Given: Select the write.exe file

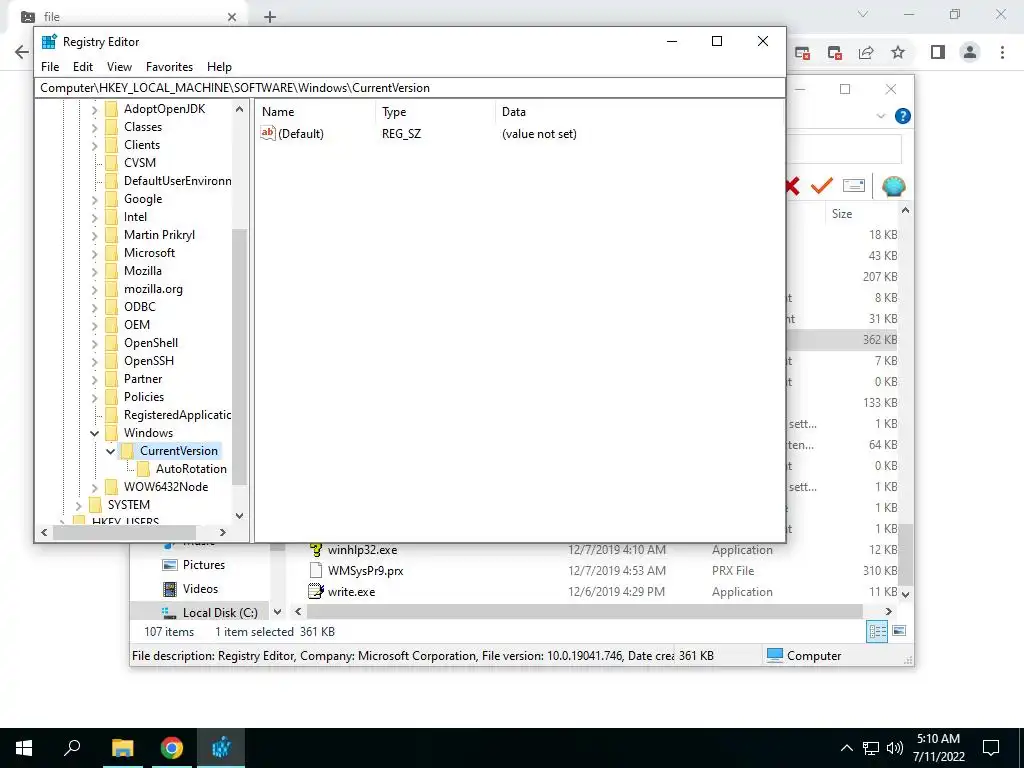Looking at the screenshot, I should click(351, 592).
